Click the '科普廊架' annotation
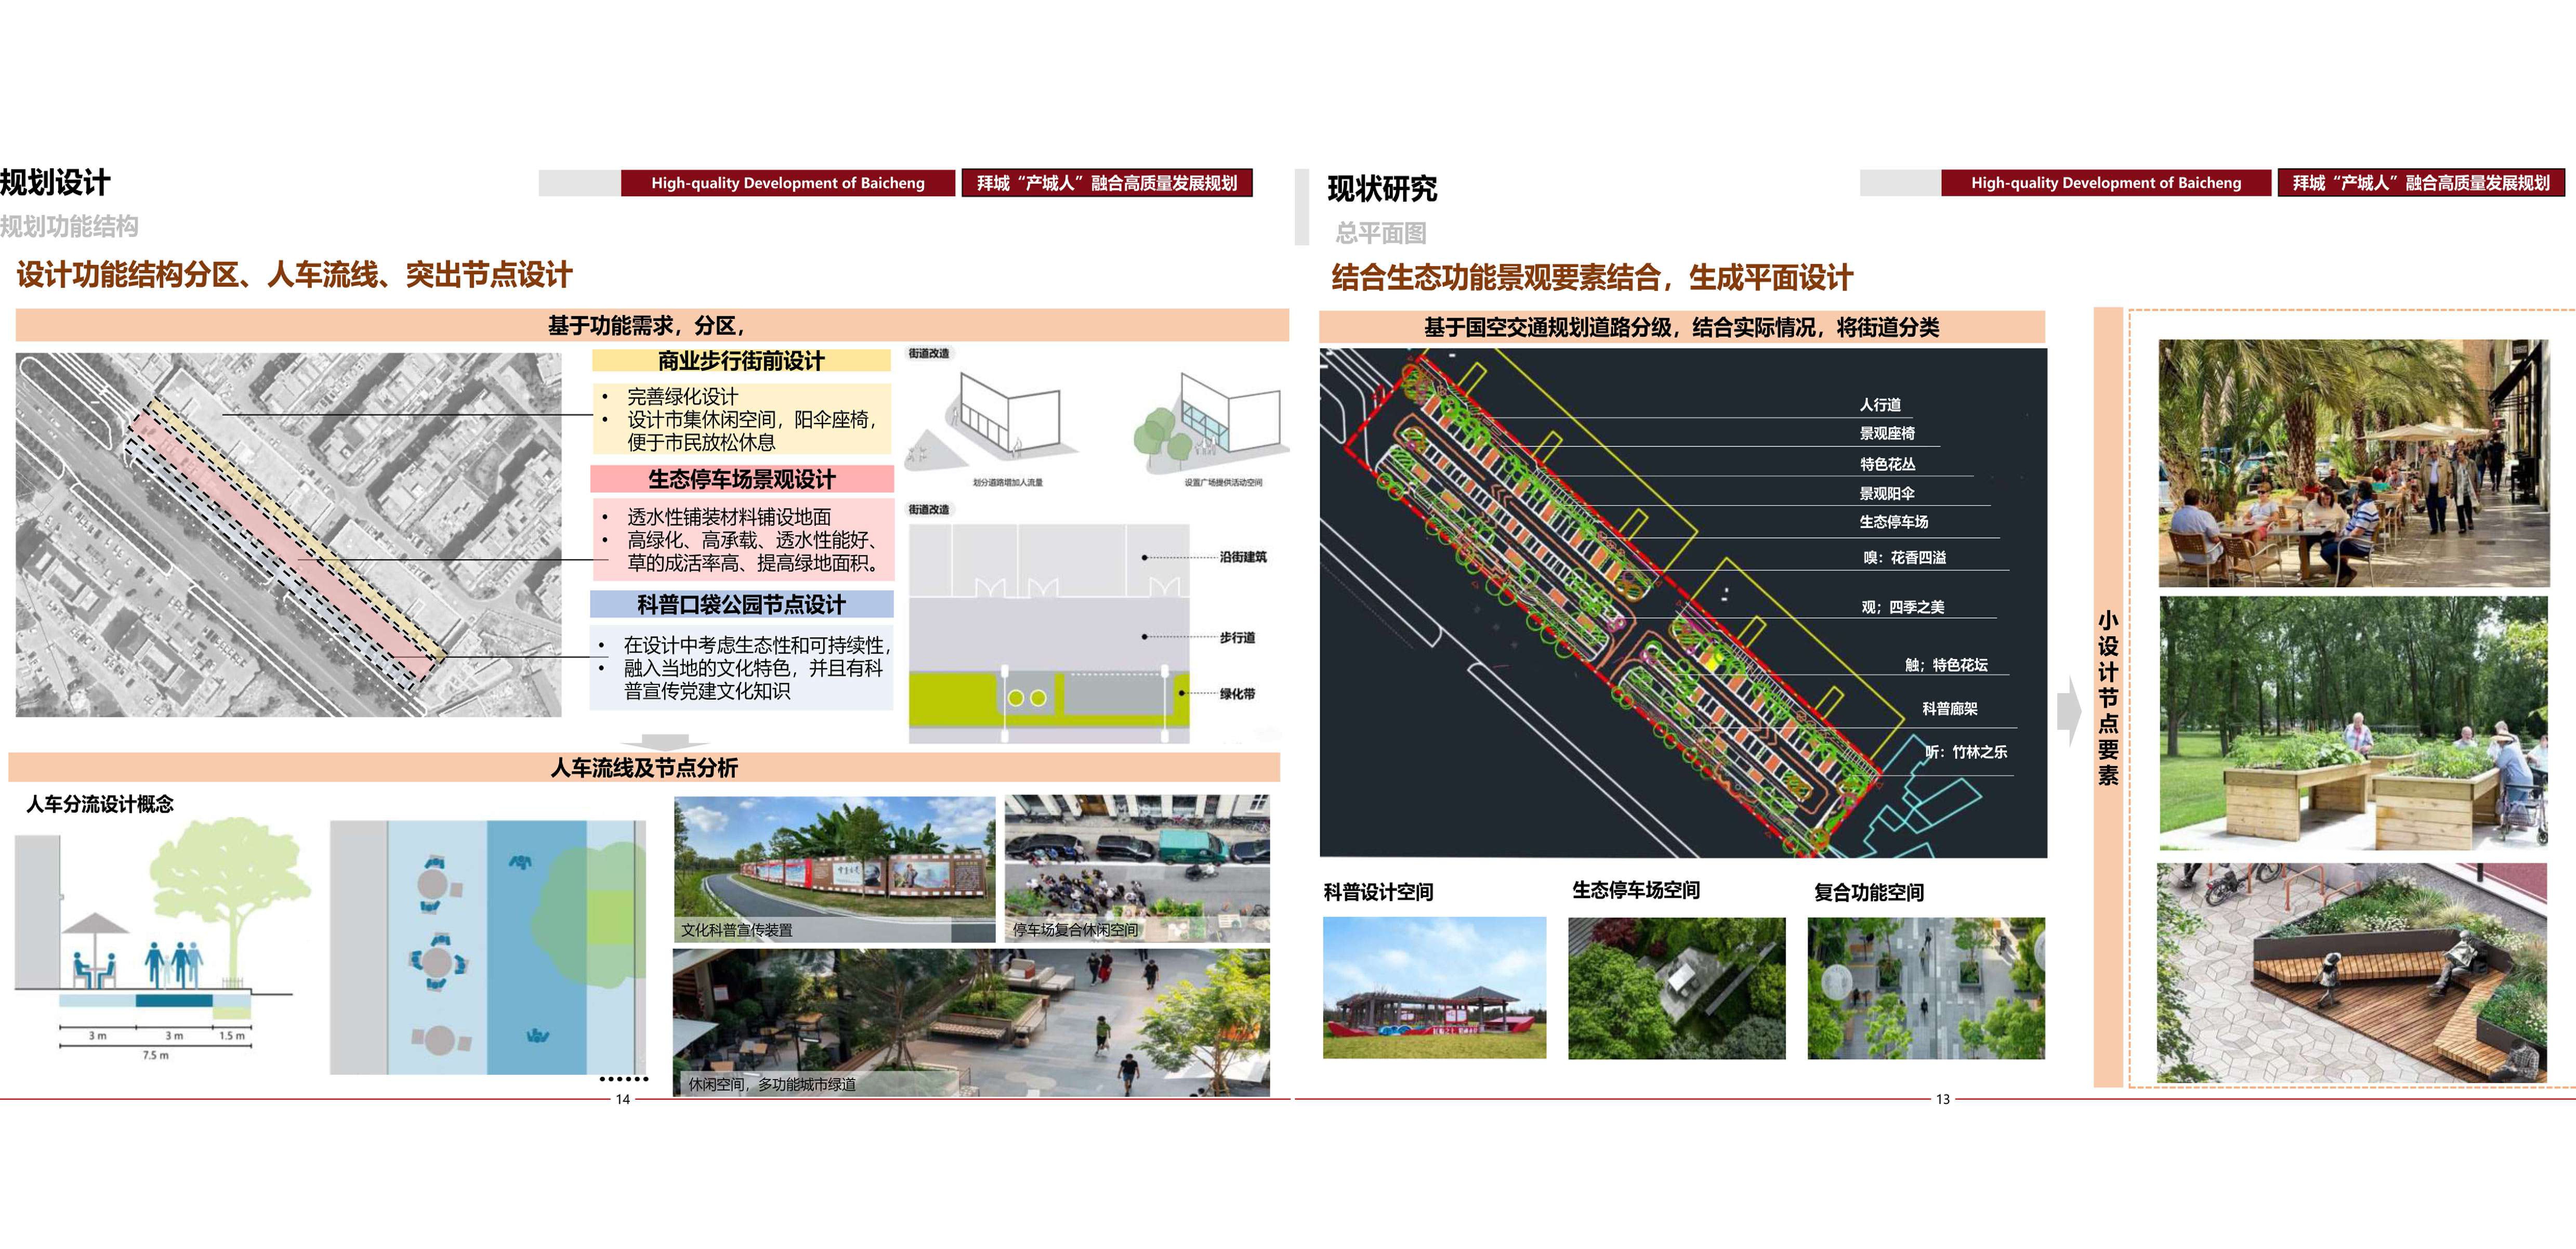The image size is (2576, 1249). click(1950, 709)
